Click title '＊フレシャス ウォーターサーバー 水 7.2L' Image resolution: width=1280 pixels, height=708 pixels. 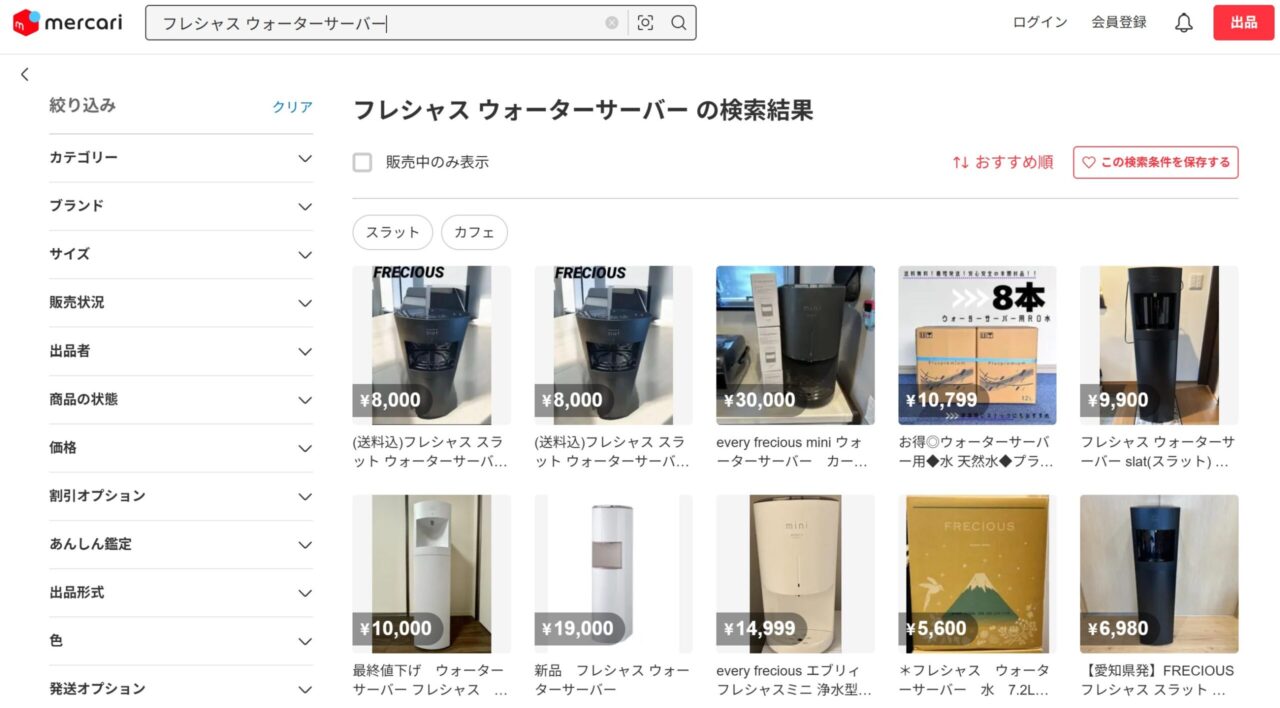click(974, 680)
